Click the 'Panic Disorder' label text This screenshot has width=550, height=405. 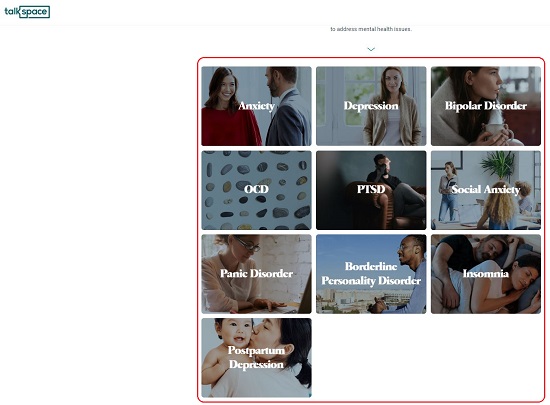tap(256, 273)
